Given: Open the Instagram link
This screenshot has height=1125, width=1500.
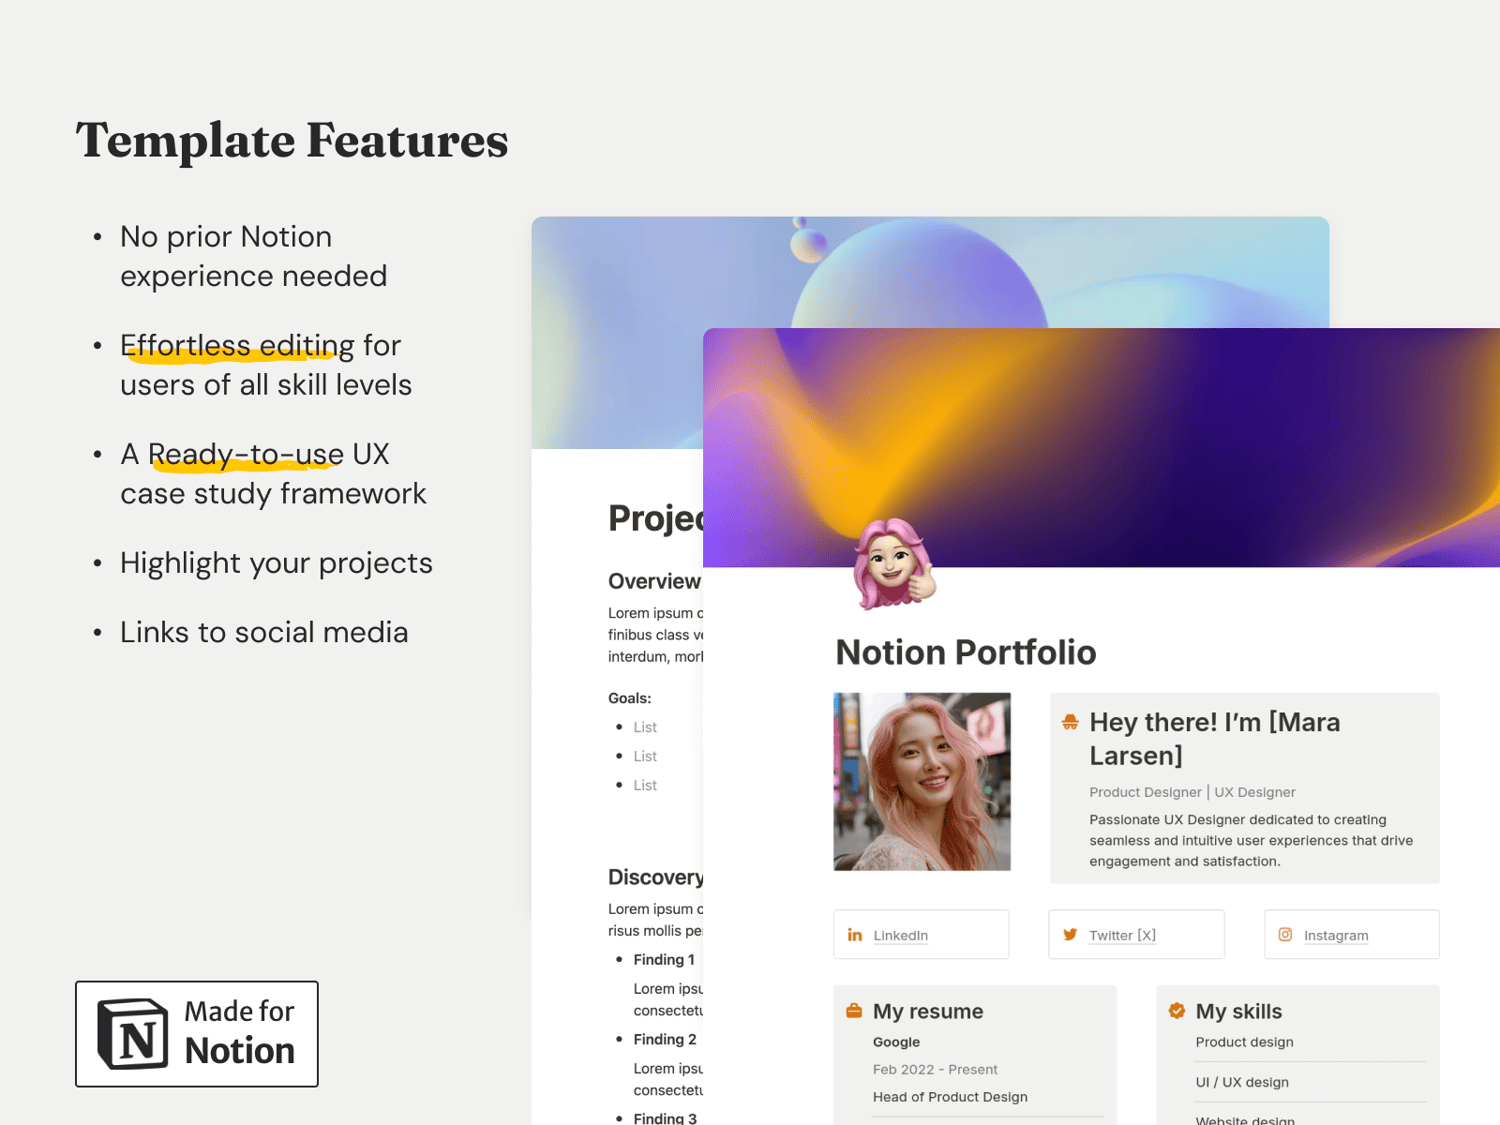Looking at the screenshot, I should (x=1336, y=936).
